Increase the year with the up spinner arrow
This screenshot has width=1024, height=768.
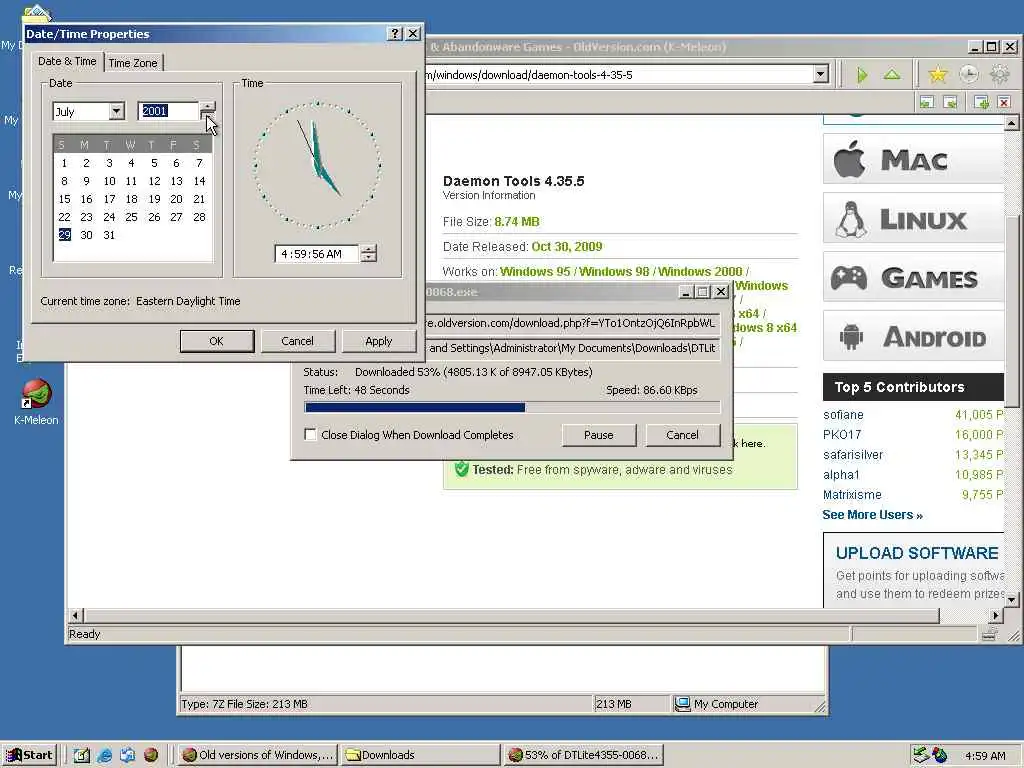207,106
